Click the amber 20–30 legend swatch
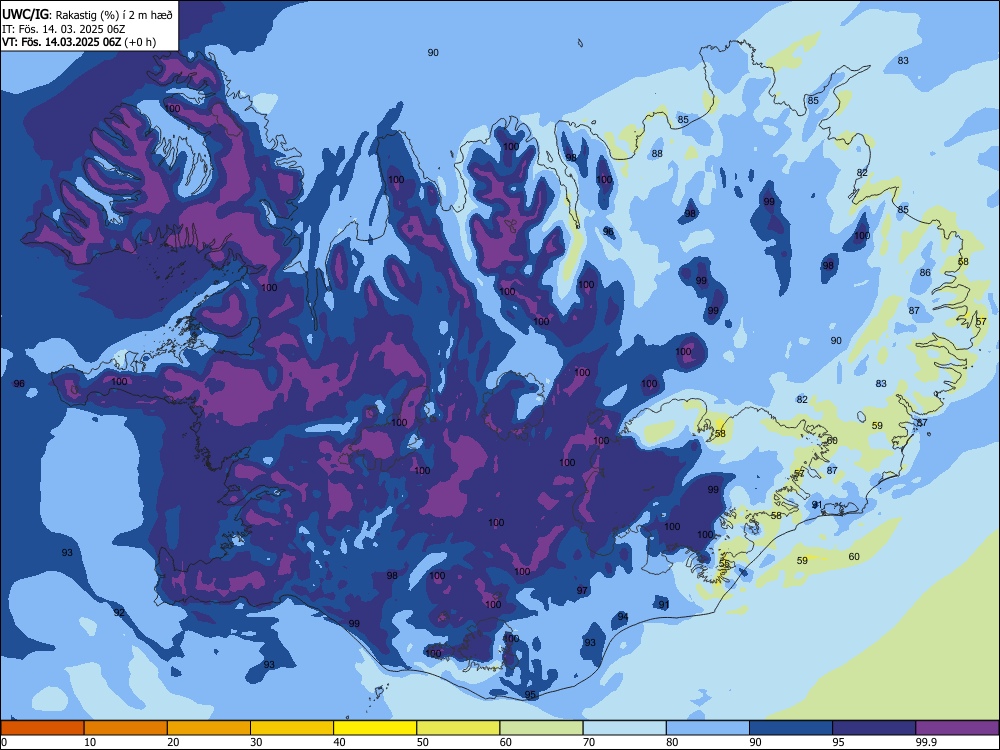Viewport: 1000px width, 750px height. coord(209,728)
